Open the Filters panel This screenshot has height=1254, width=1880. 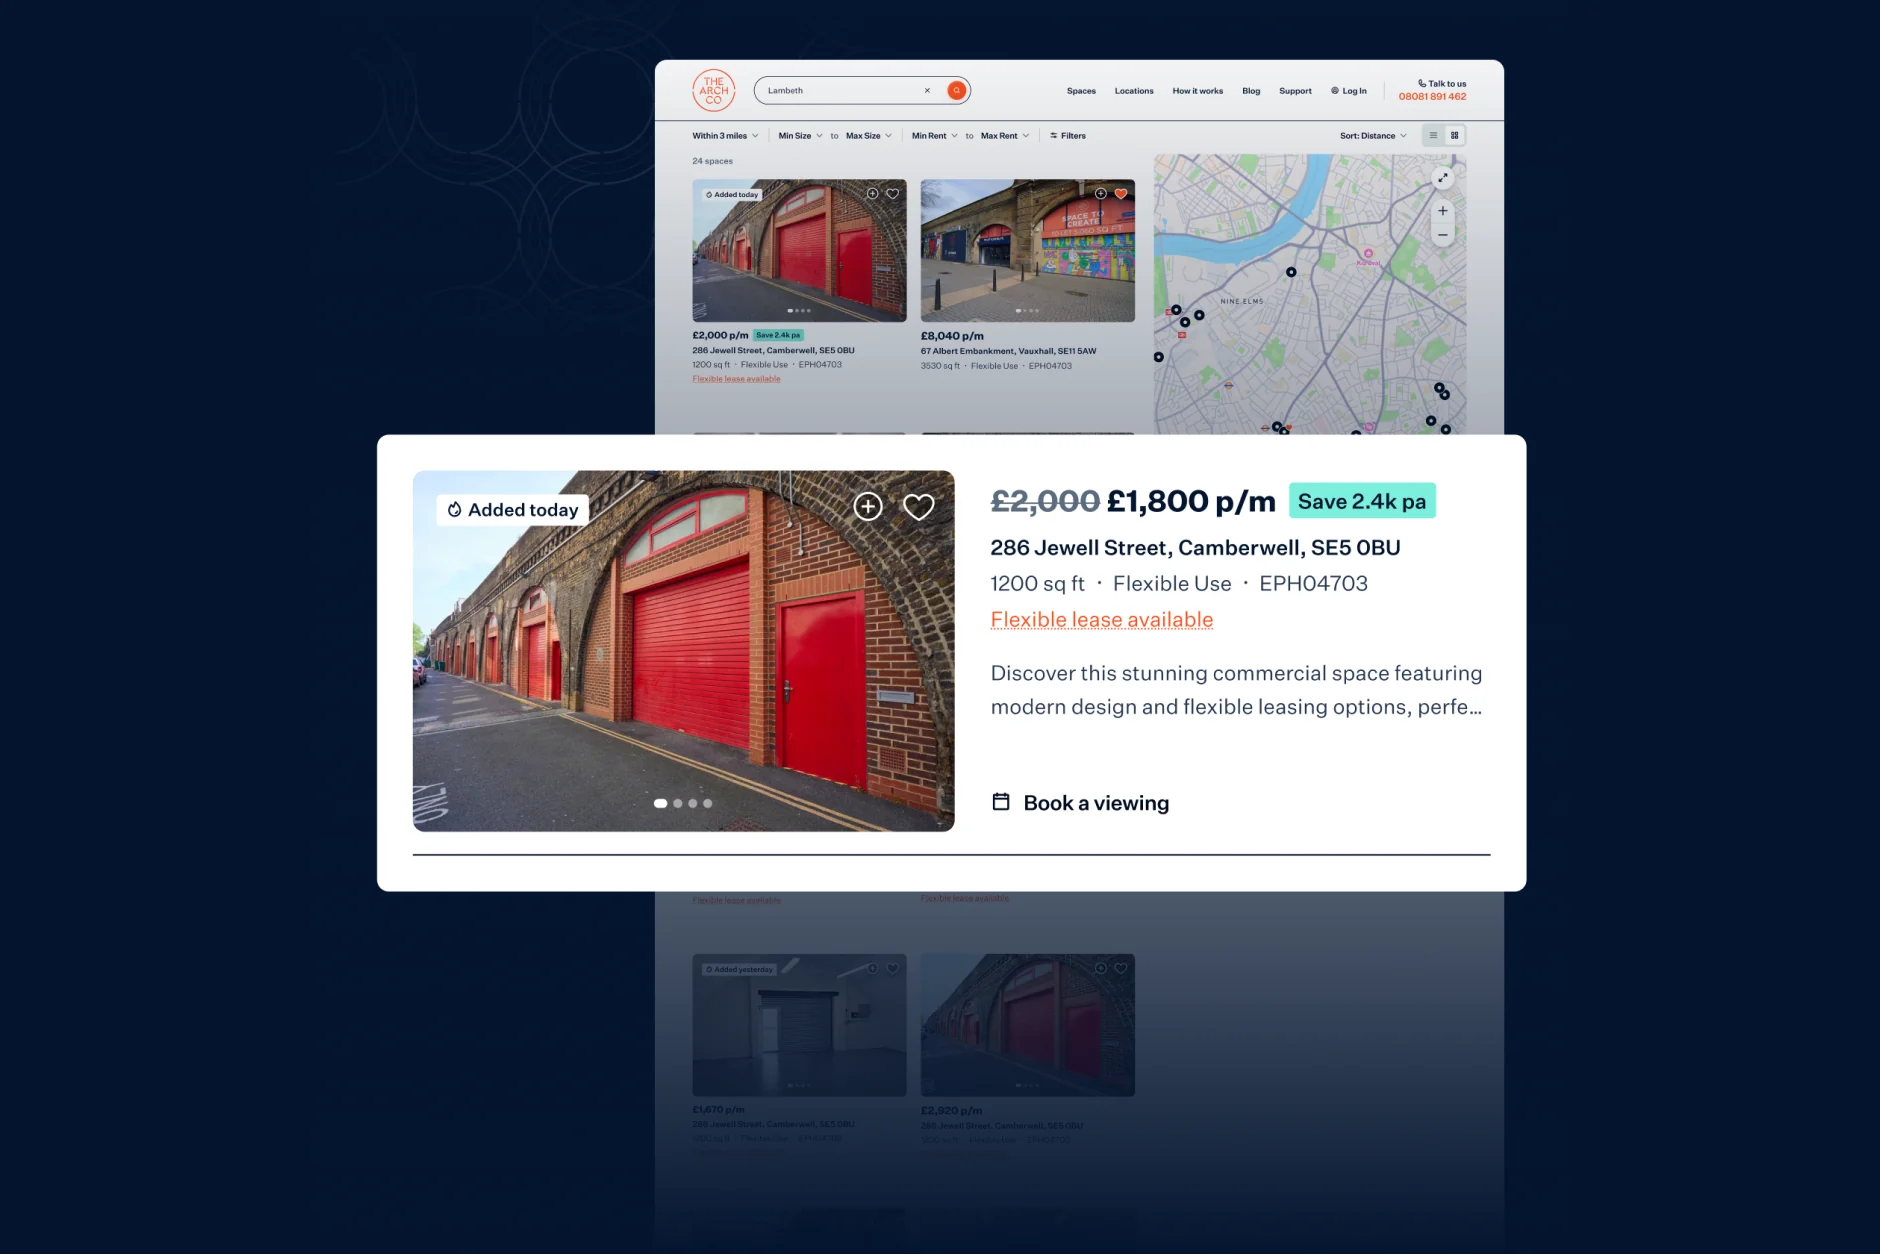coord(1068,136)
